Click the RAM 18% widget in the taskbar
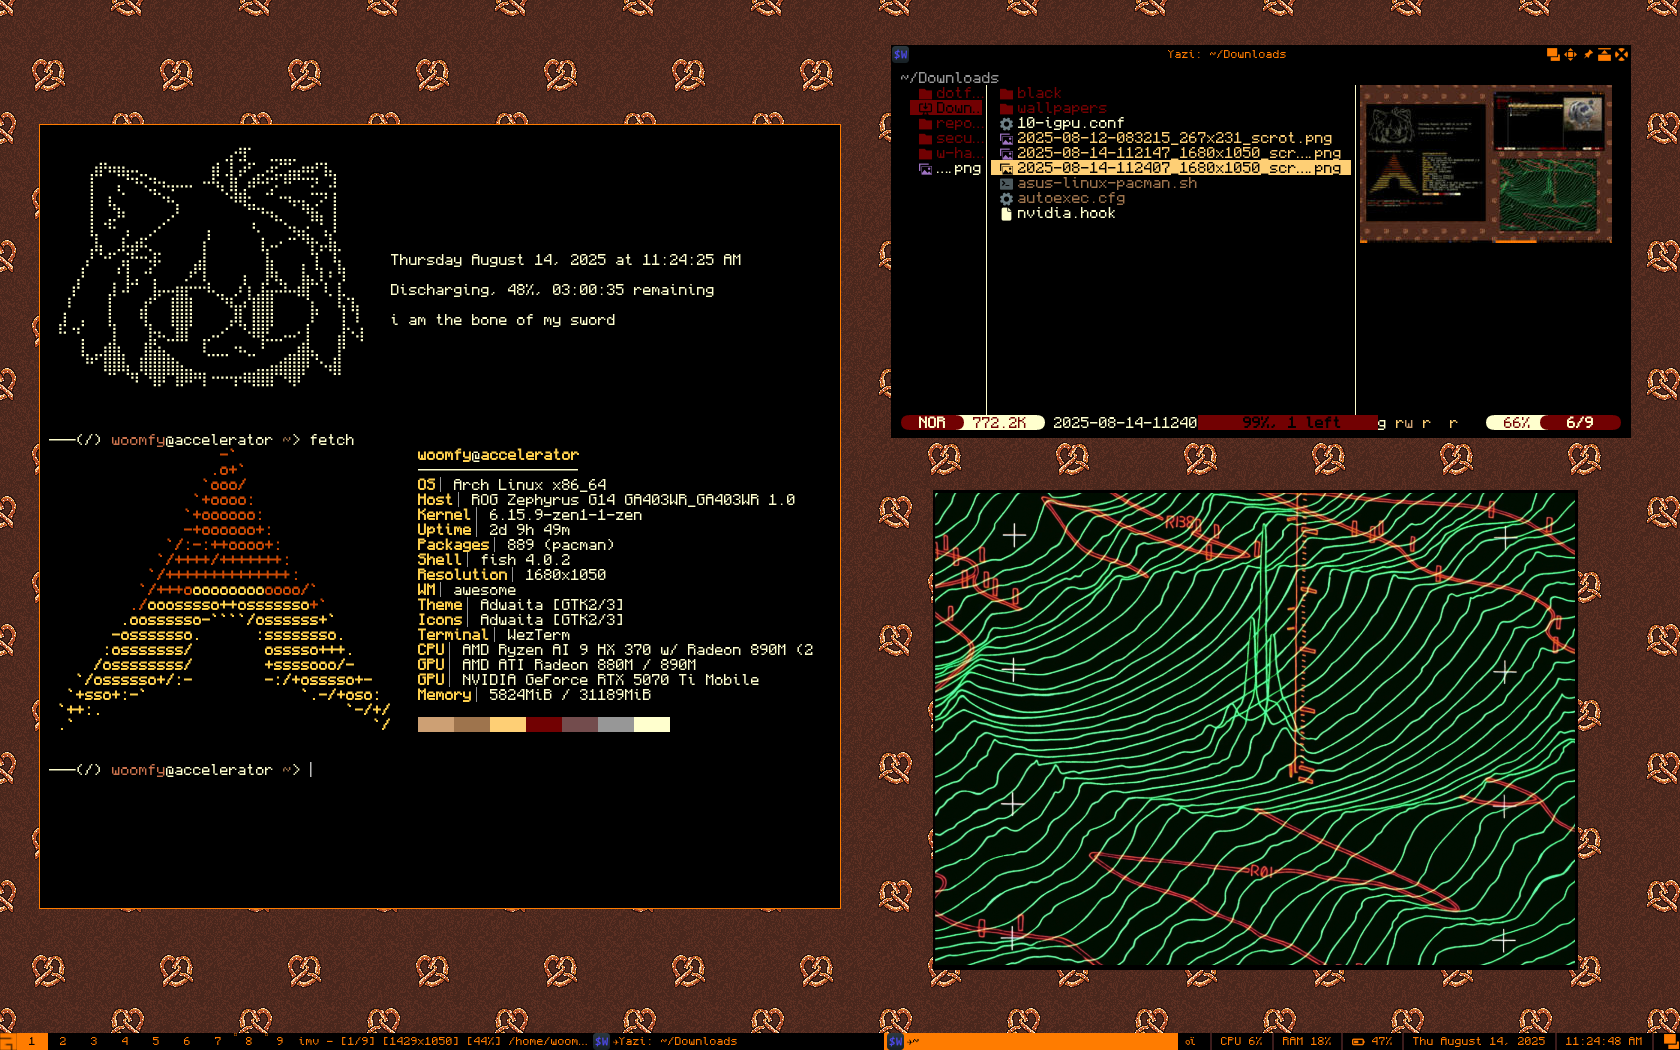Image resolution: width=1680 pixels, height=1050 pixels. 1306,1041
